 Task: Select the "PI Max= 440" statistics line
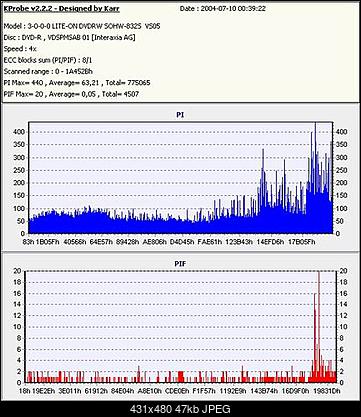click(77, 83)
